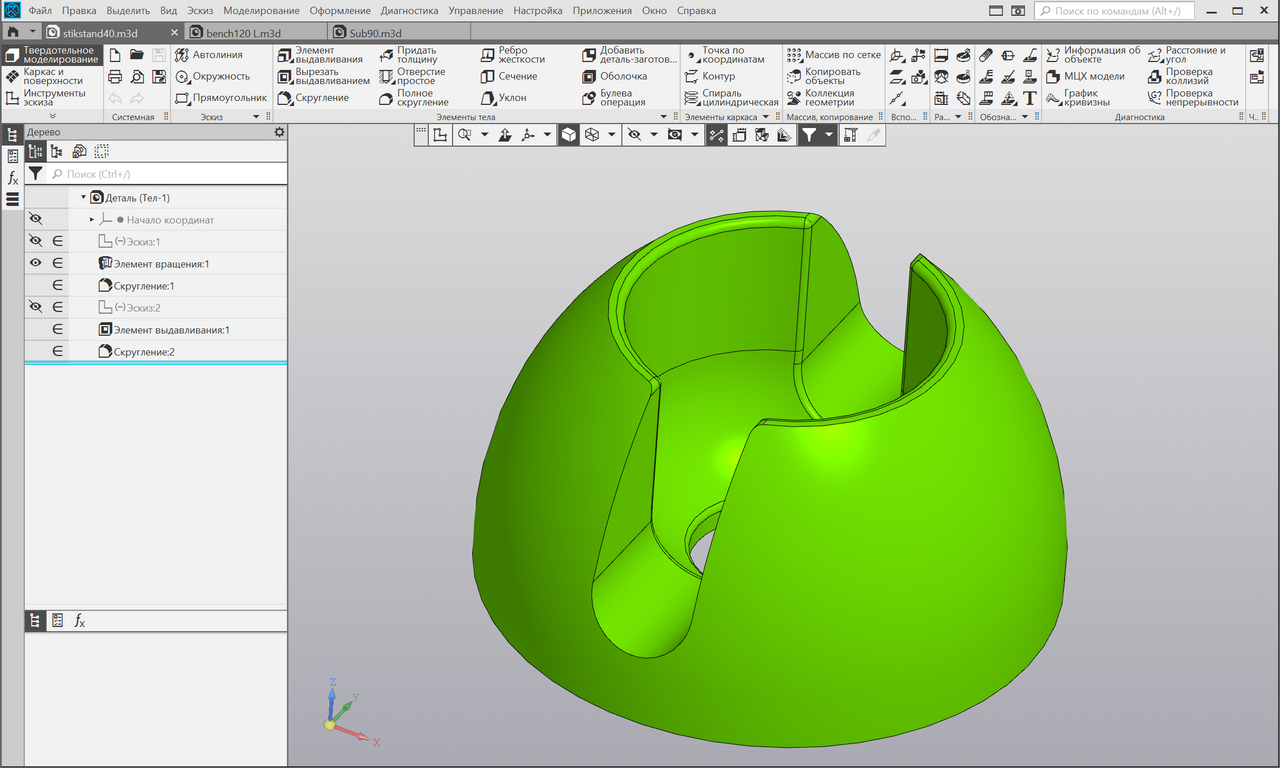Choose the Окружность tool
Screen dimensions: 1280x768
point(212,76)
